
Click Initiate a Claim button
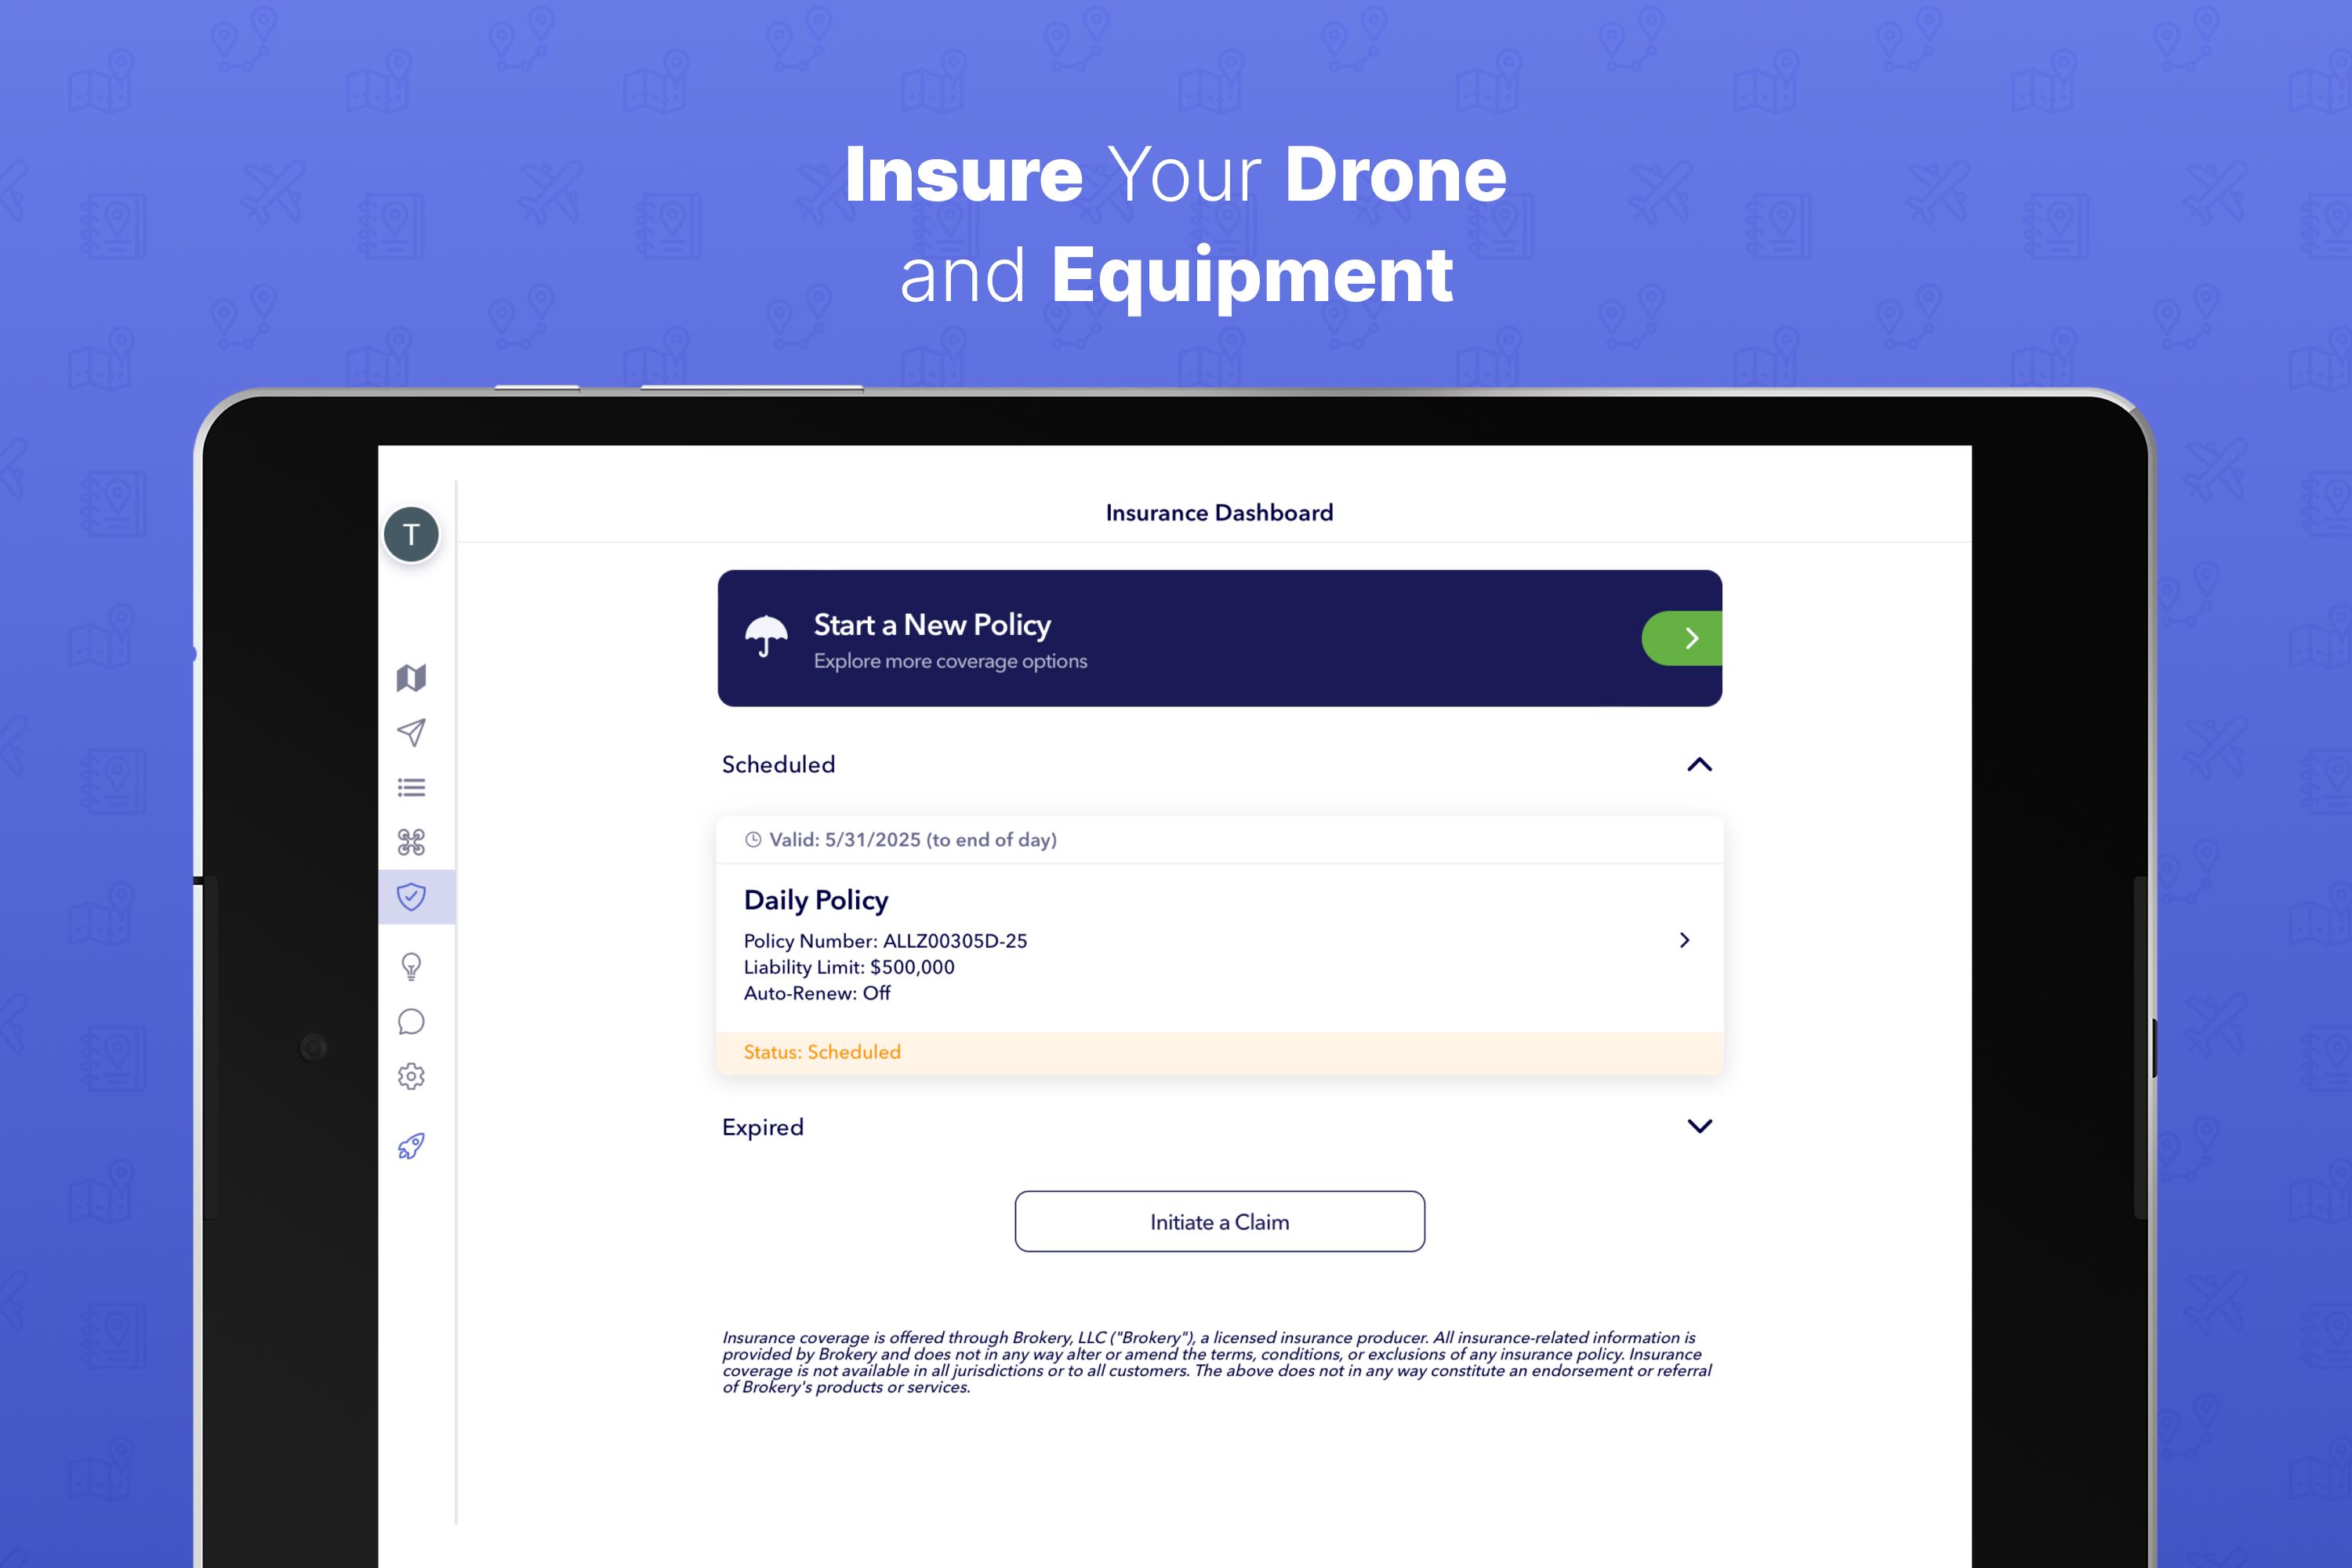pyautogui.click(x=1220, y=1221)
